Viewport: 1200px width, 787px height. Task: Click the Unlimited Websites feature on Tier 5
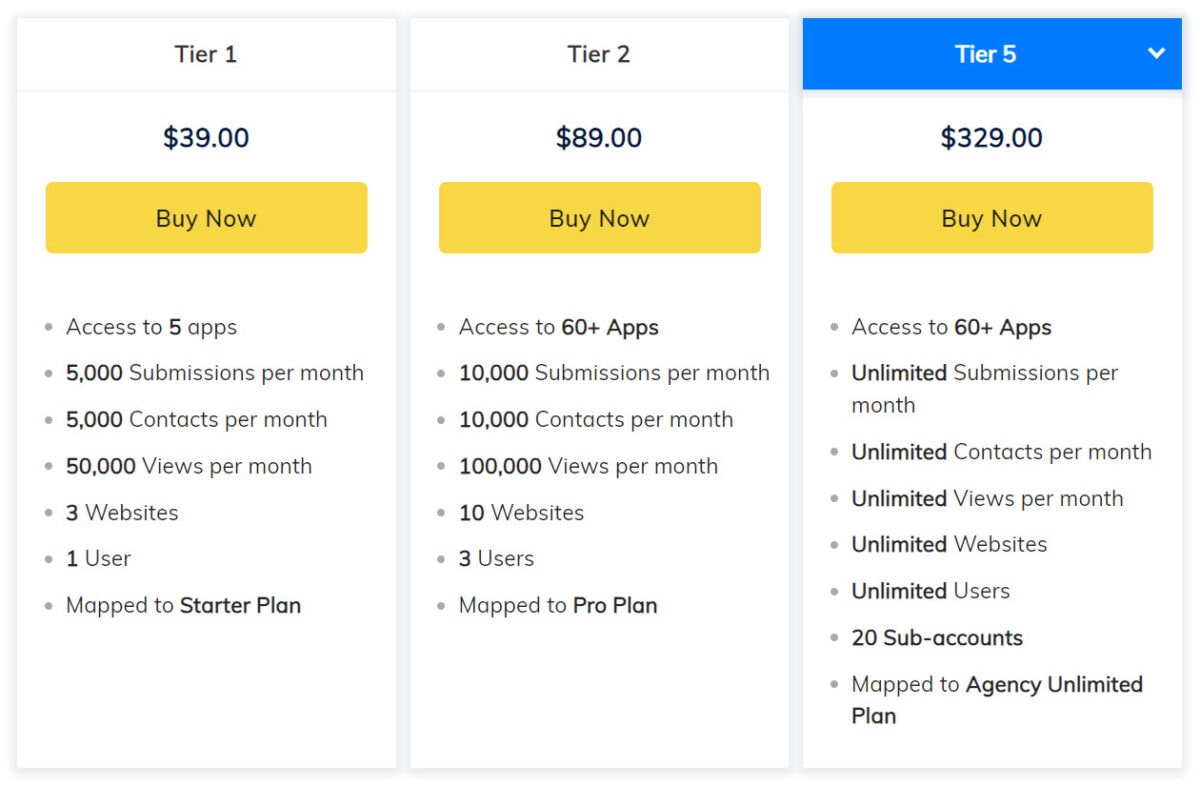949,544
